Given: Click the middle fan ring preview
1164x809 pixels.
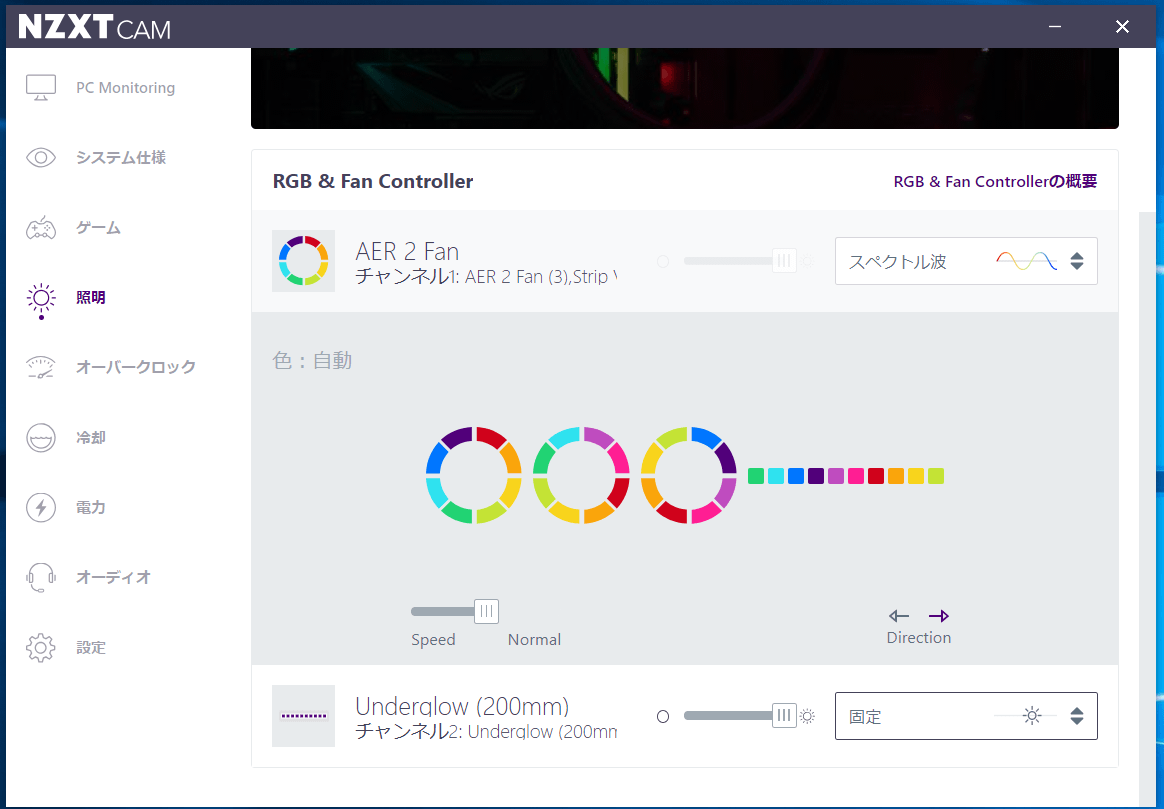Looking at the screenshot, I should (581, 475).
